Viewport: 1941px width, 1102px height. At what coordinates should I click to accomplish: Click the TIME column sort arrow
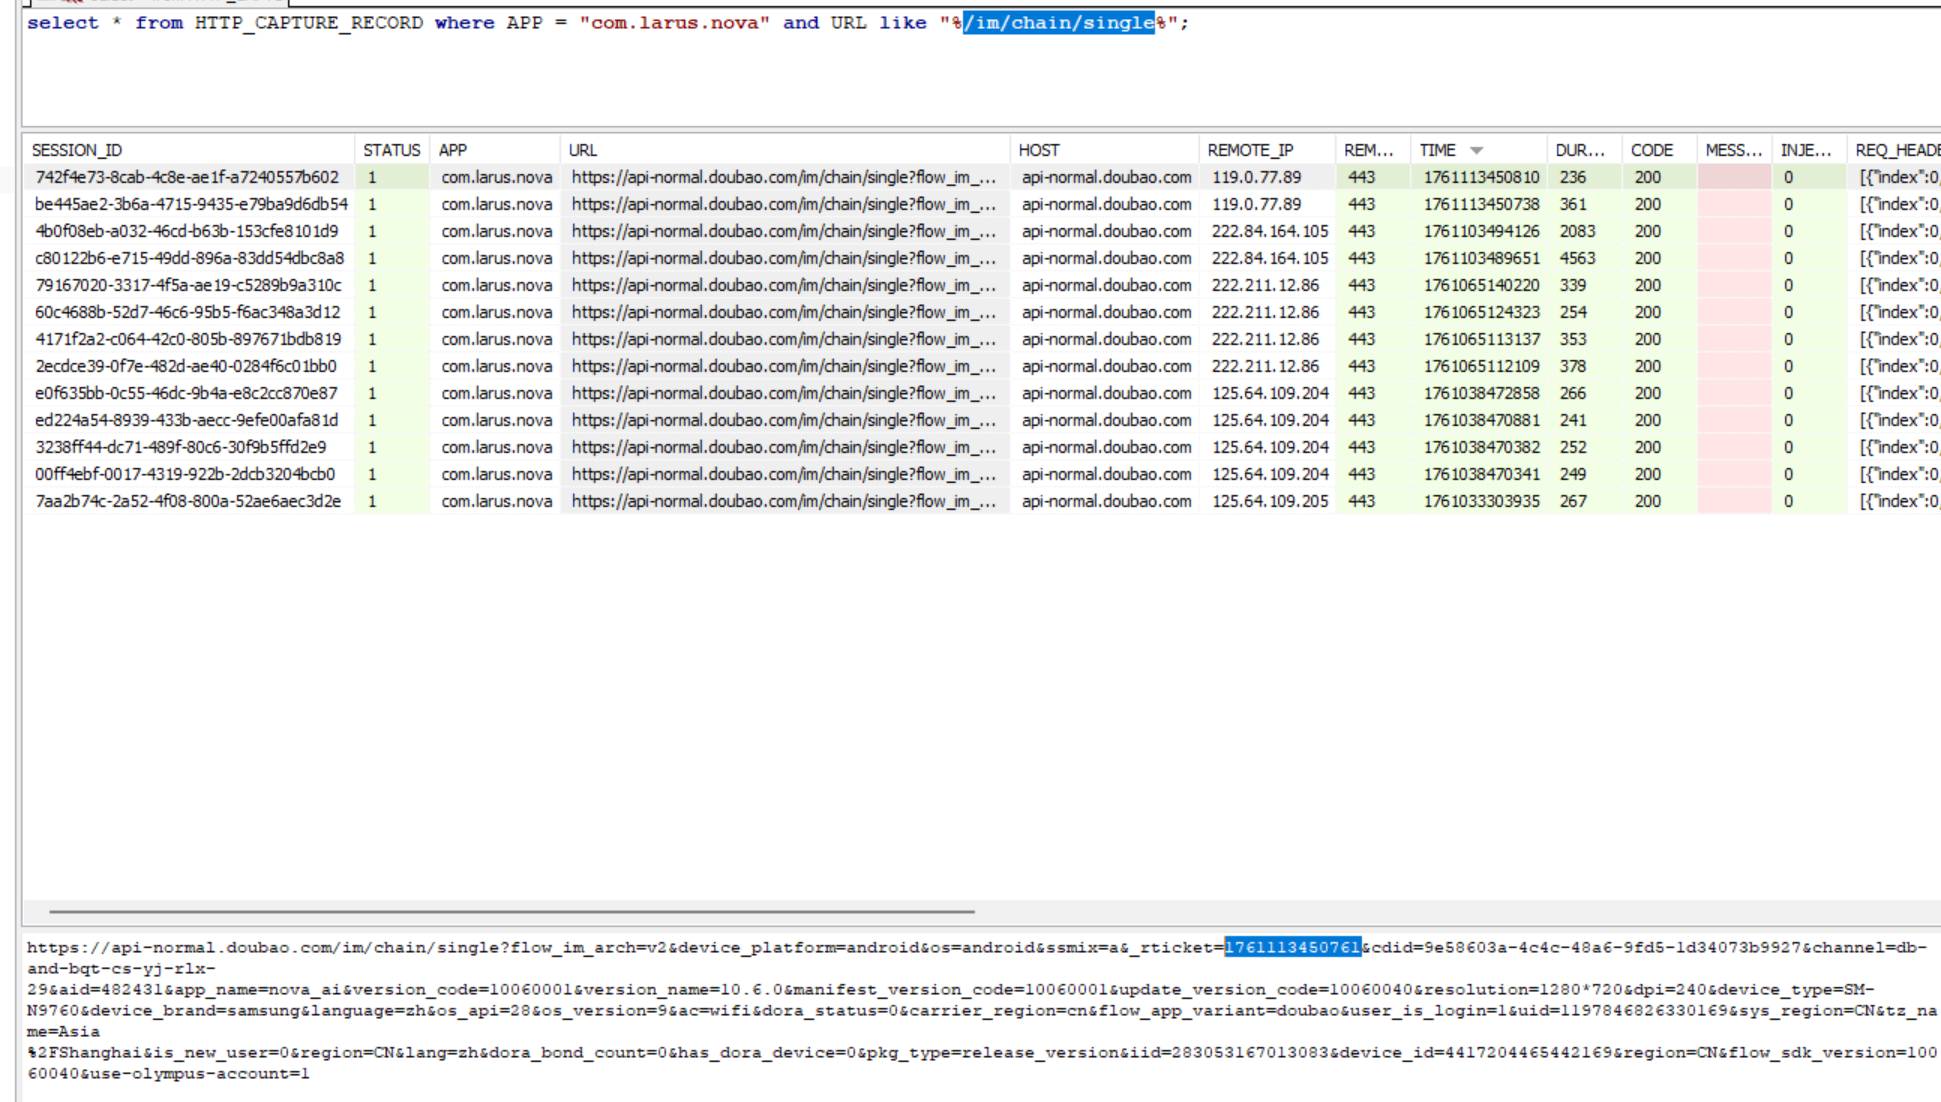[1476, 150]
